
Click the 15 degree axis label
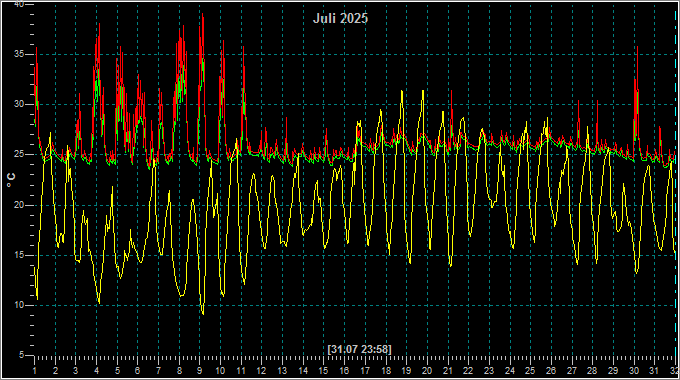[x=19, y=255]
